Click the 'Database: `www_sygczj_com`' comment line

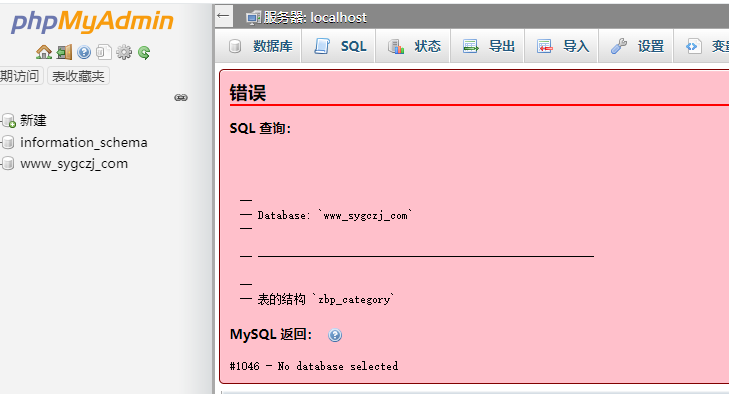coord(335,215)
